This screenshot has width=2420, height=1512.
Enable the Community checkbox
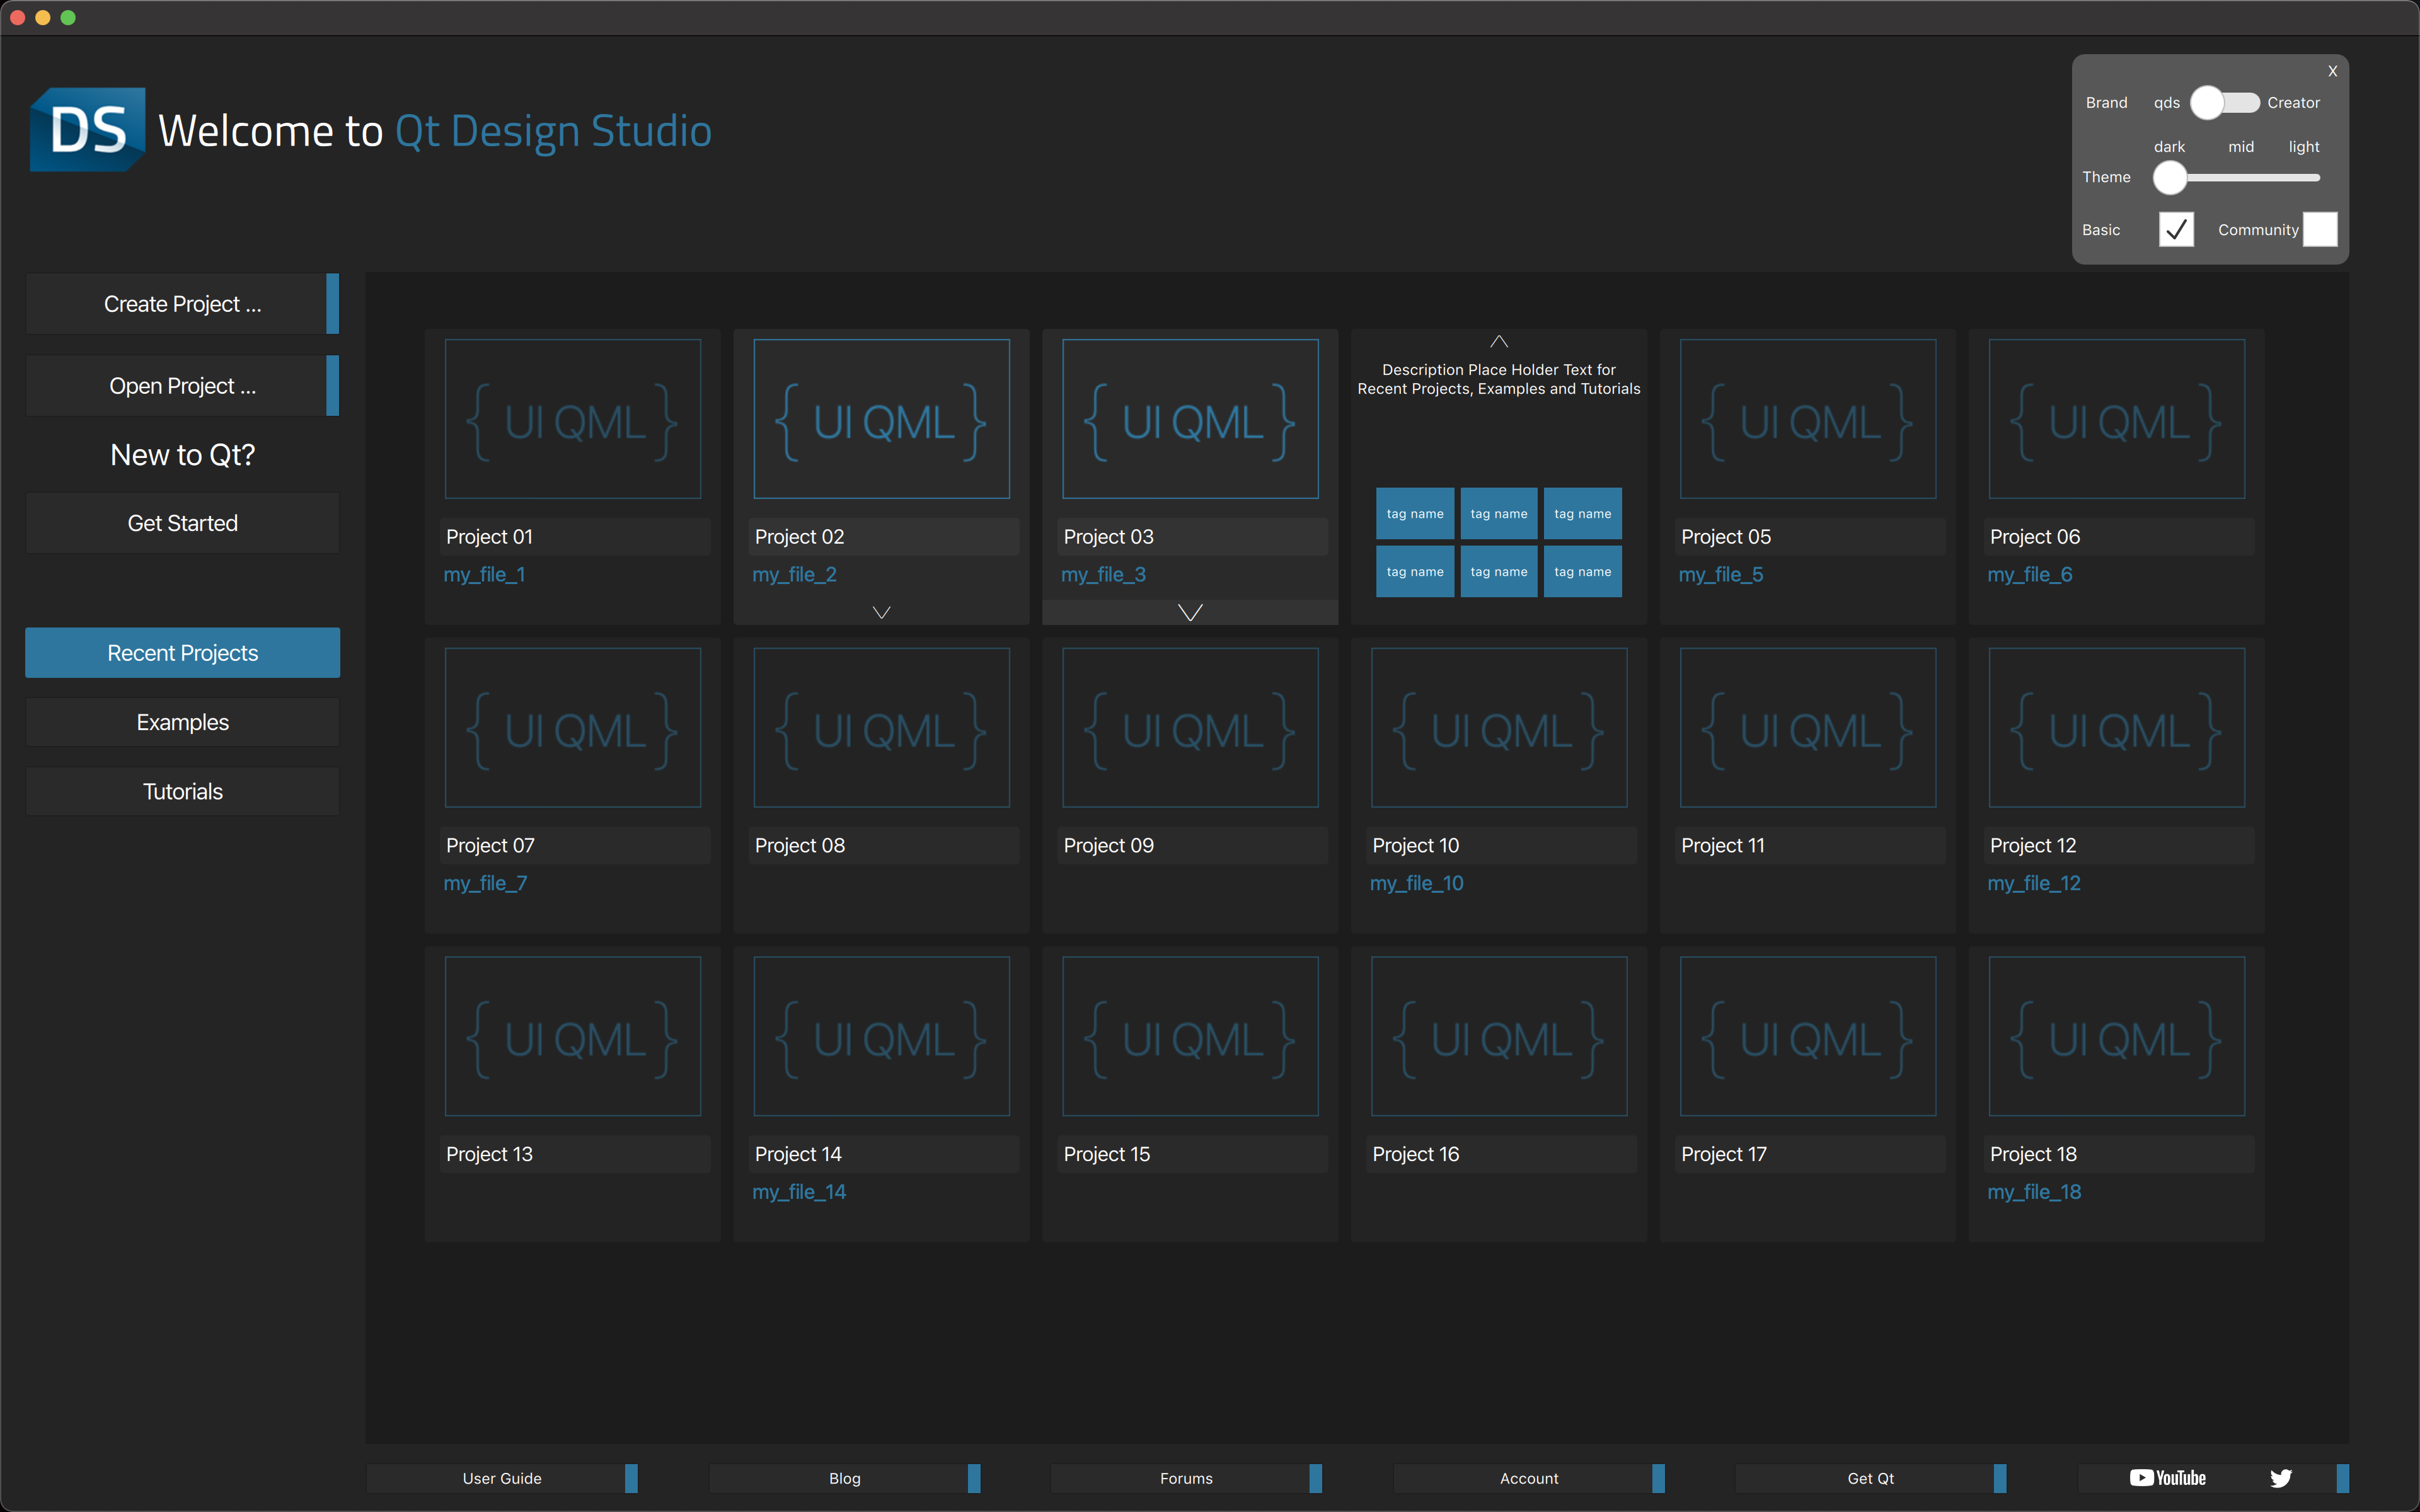(2319, 229)
